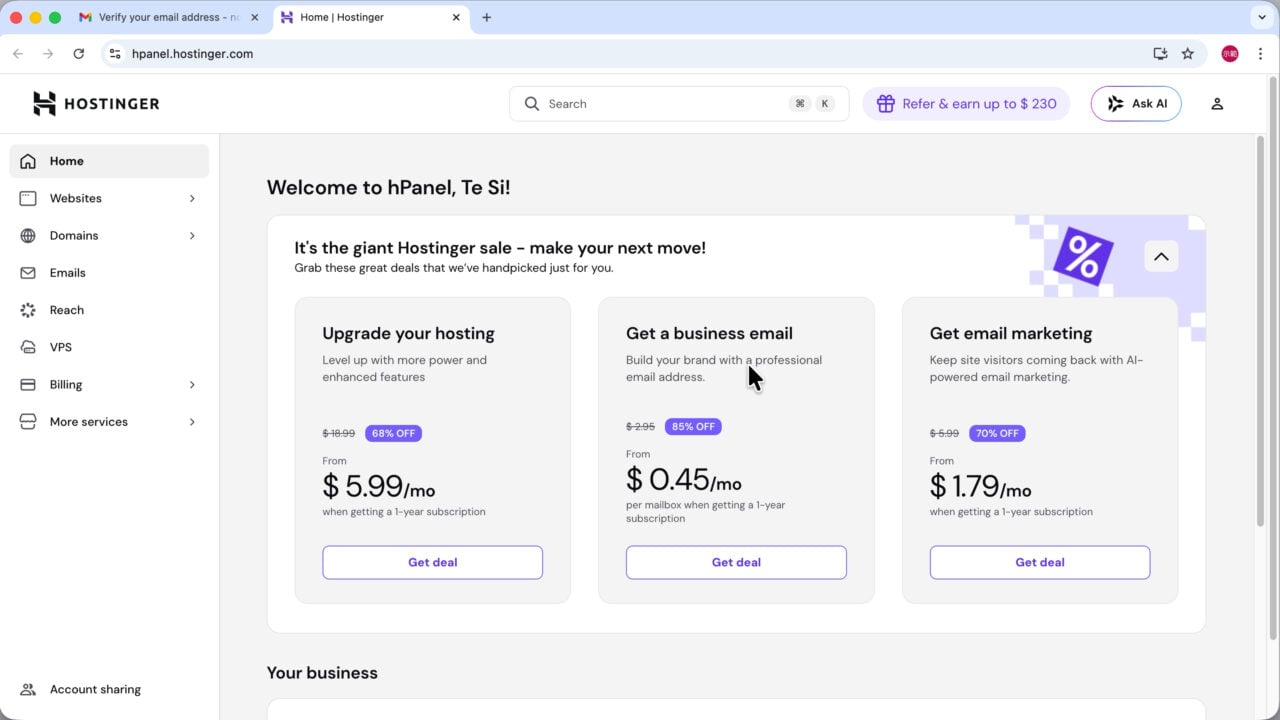The width and height of the screenshot is (1280, 720).
Task: Click the $5.99/mo price
Action: point(379,487)
